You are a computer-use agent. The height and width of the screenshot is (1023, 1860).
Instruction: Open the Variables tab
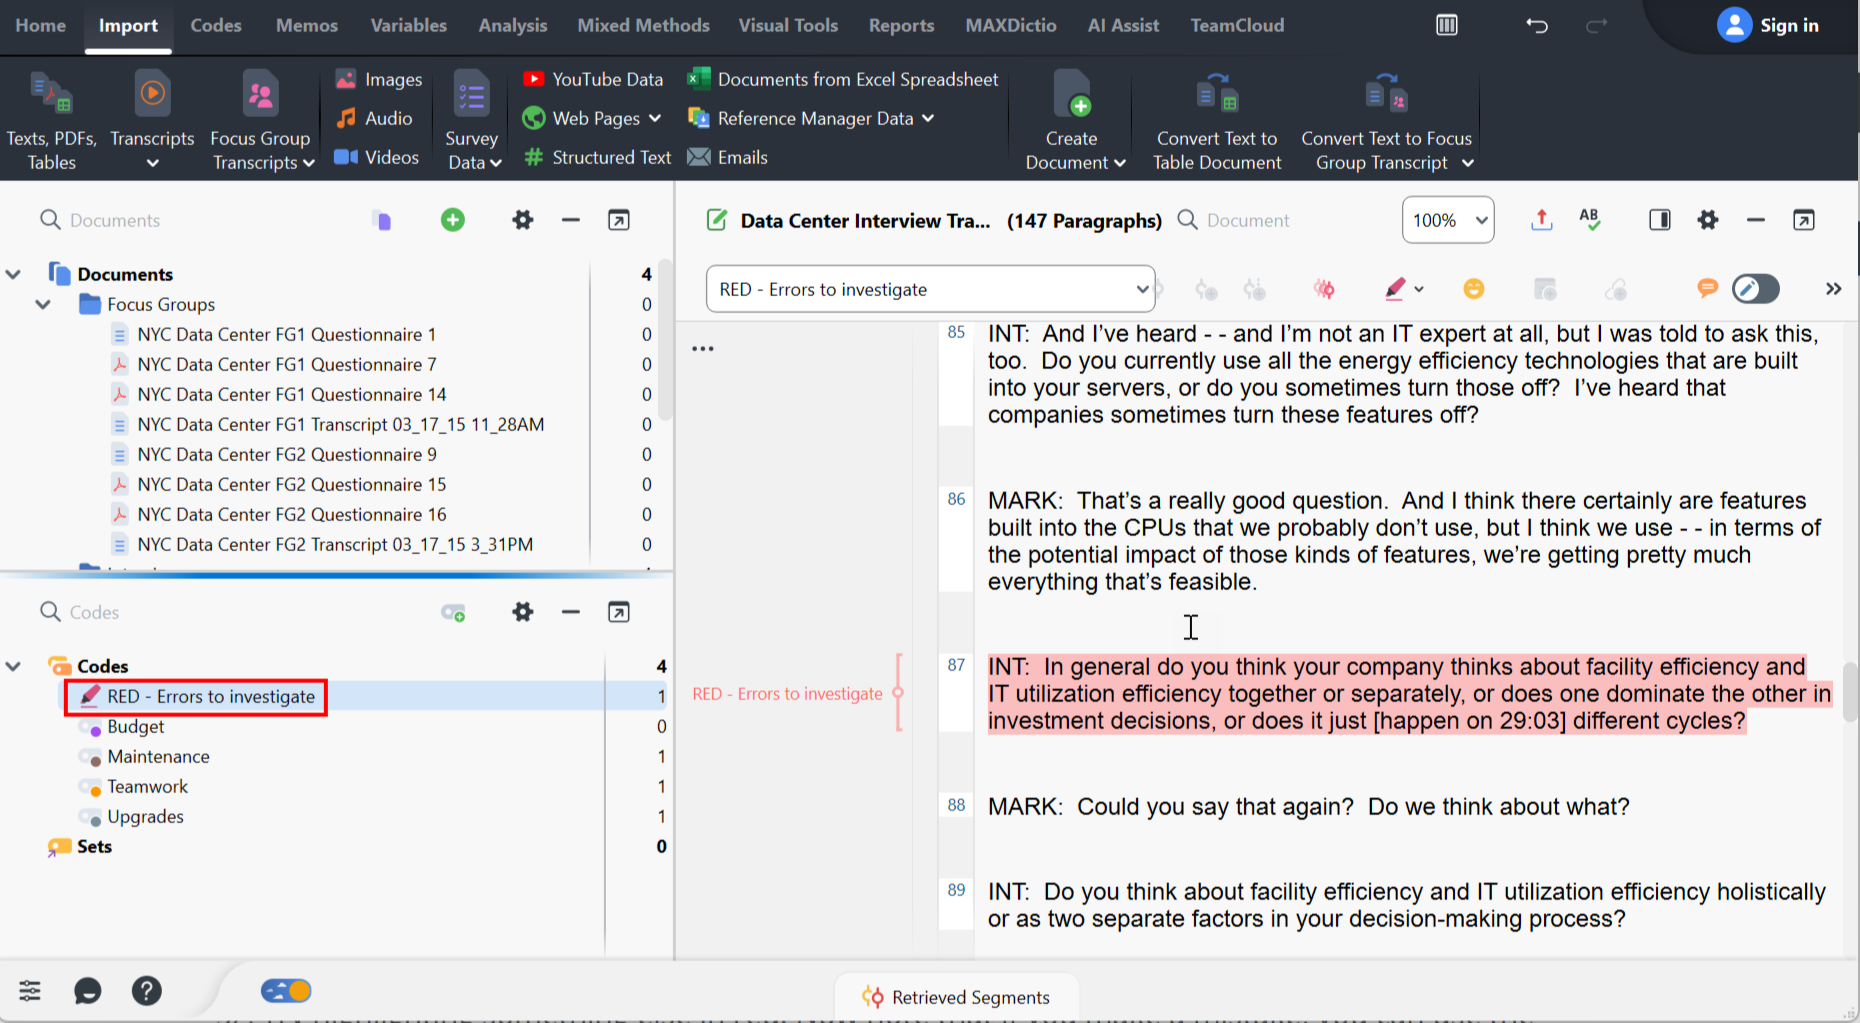(x=408, y=25)
